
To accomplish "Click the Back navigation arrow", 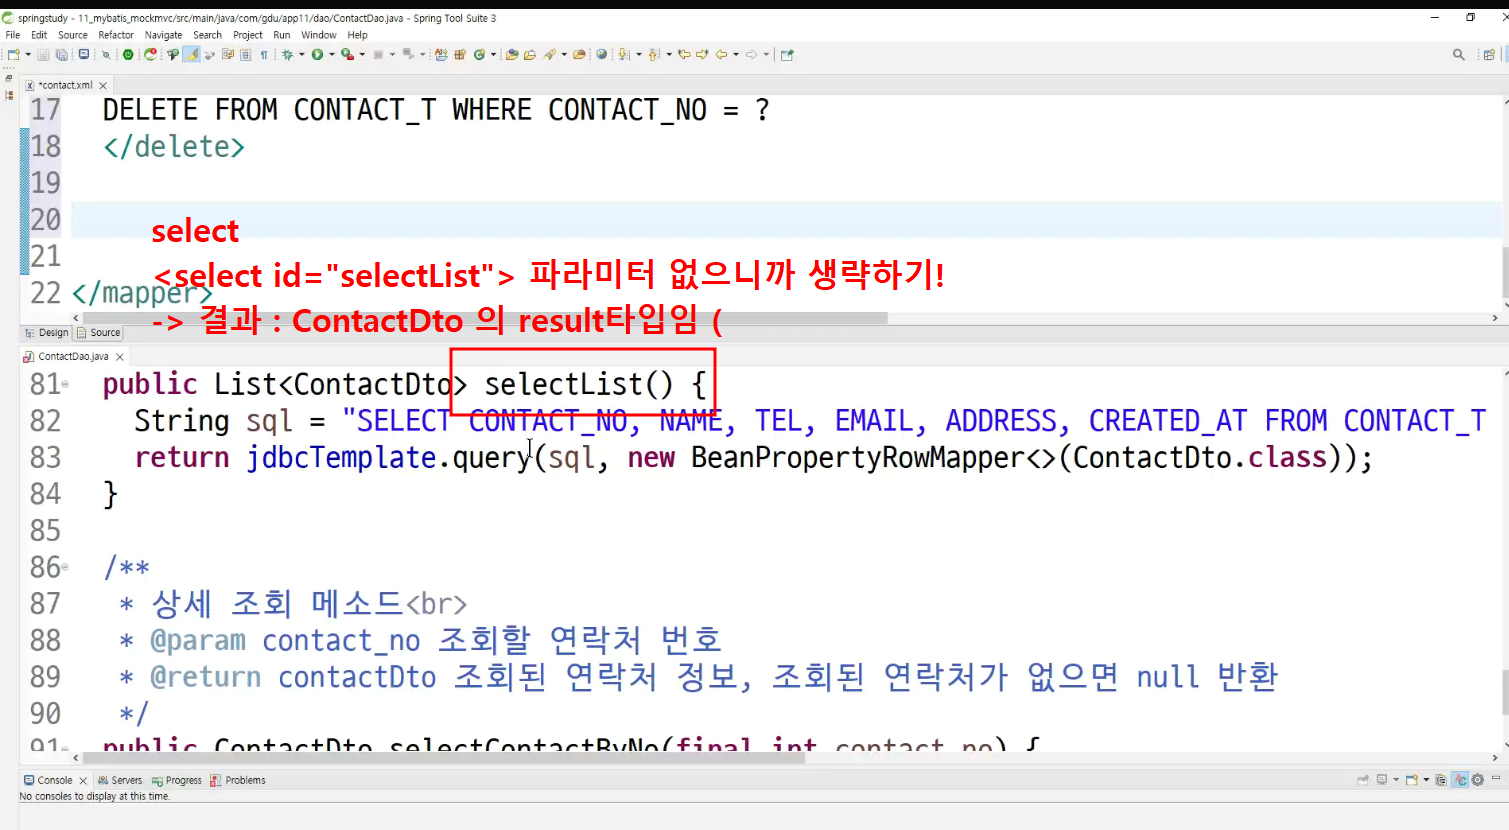I will pyautogui.click(x=721, y=55).
